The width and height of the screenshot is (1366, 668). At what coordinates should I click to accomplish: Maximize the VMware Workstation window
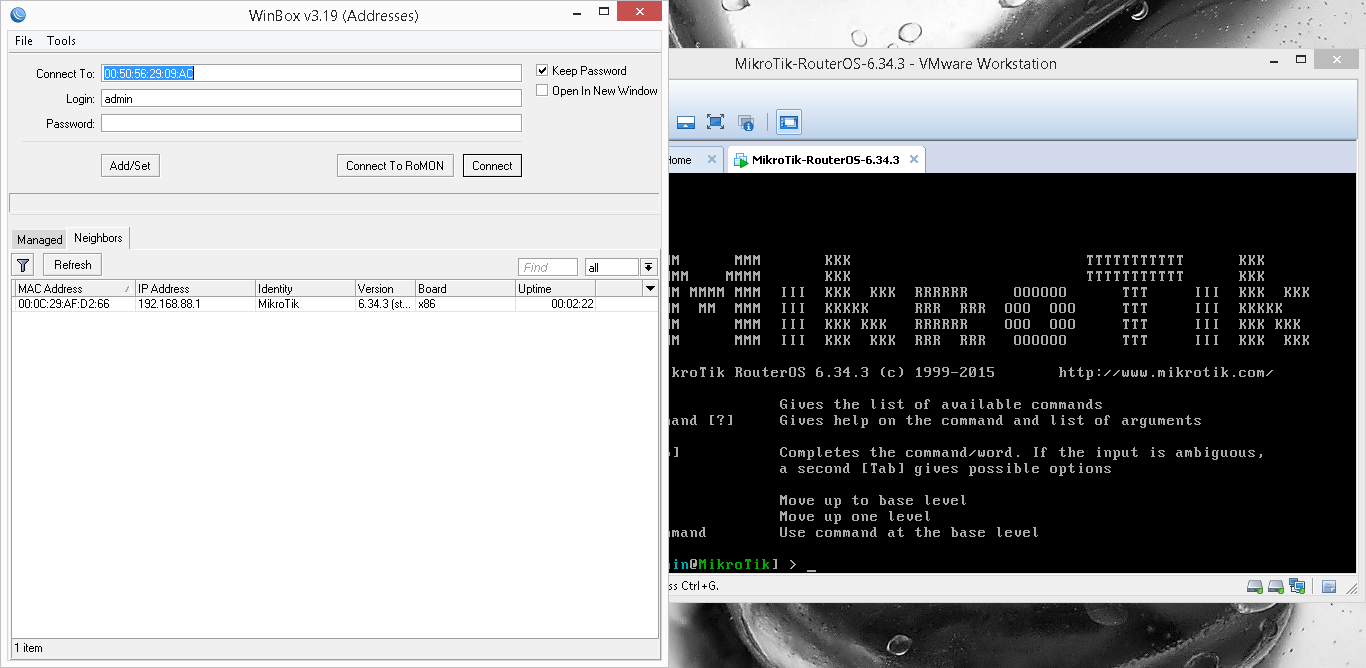(1302, 61)
